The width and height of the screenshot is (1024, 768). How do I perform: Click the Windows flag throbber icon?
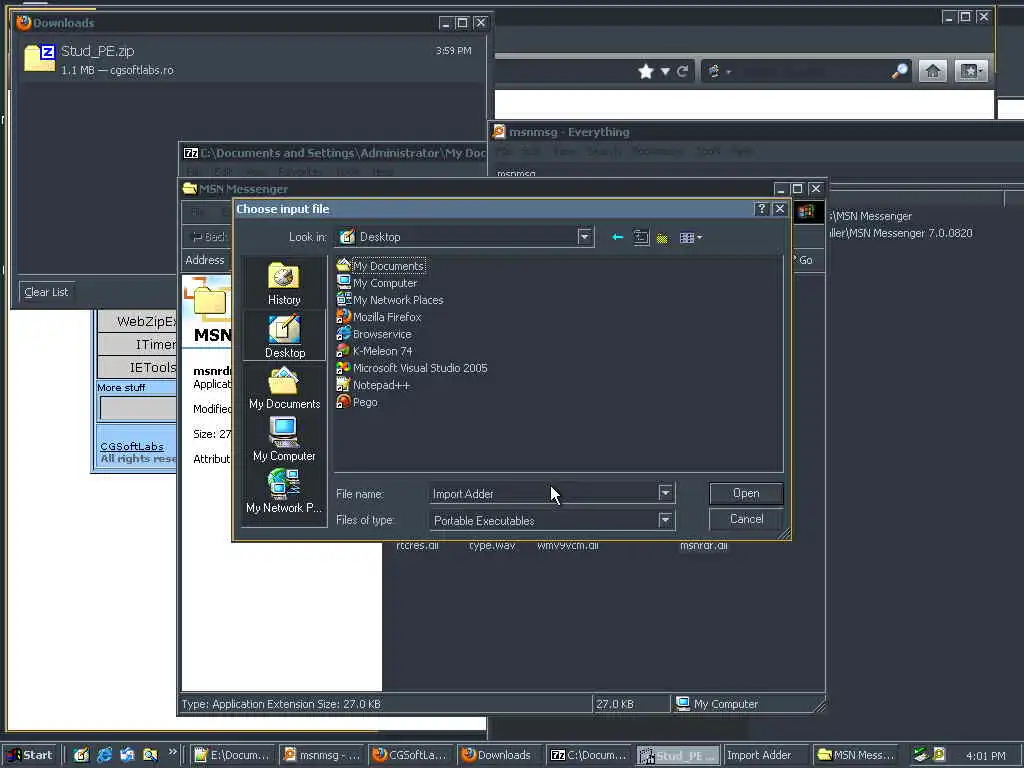807,211
